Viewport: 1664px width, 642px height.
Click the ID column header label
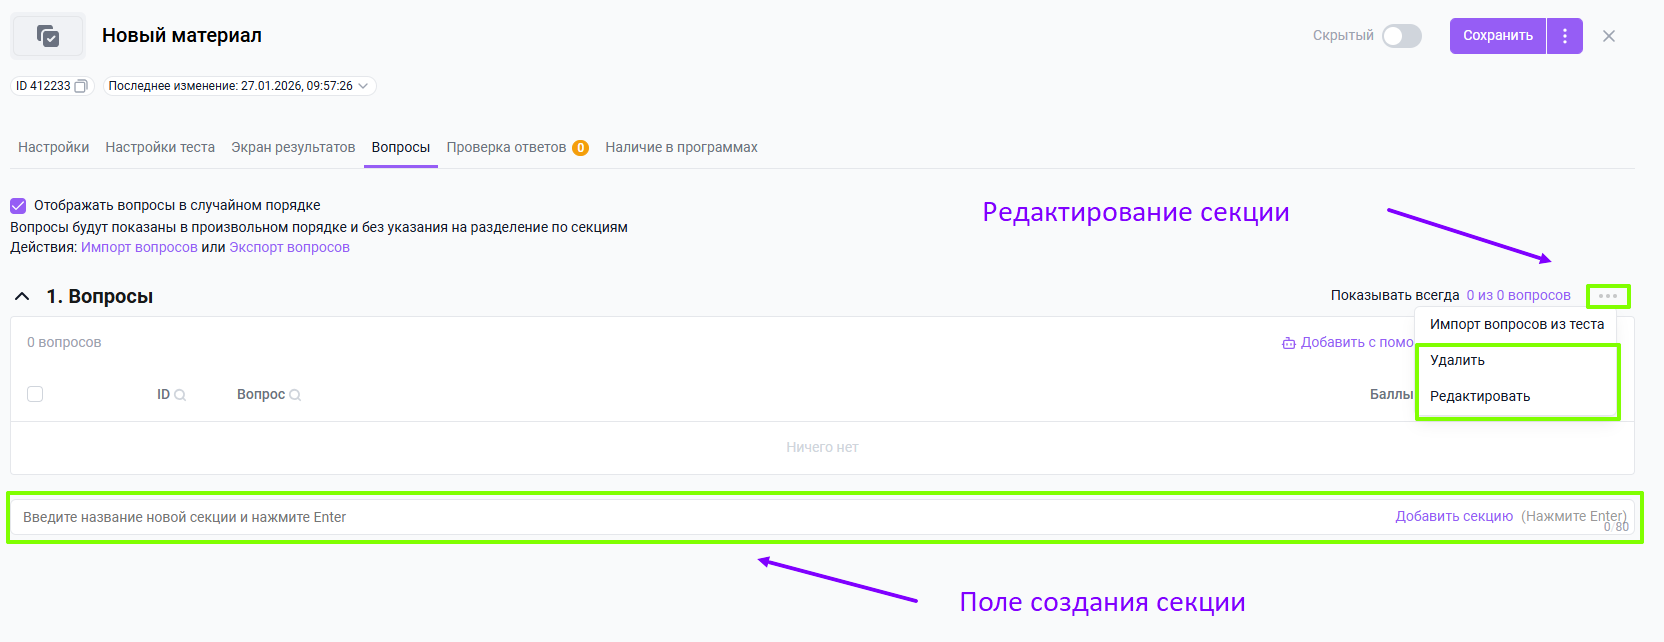click(163, 395)
